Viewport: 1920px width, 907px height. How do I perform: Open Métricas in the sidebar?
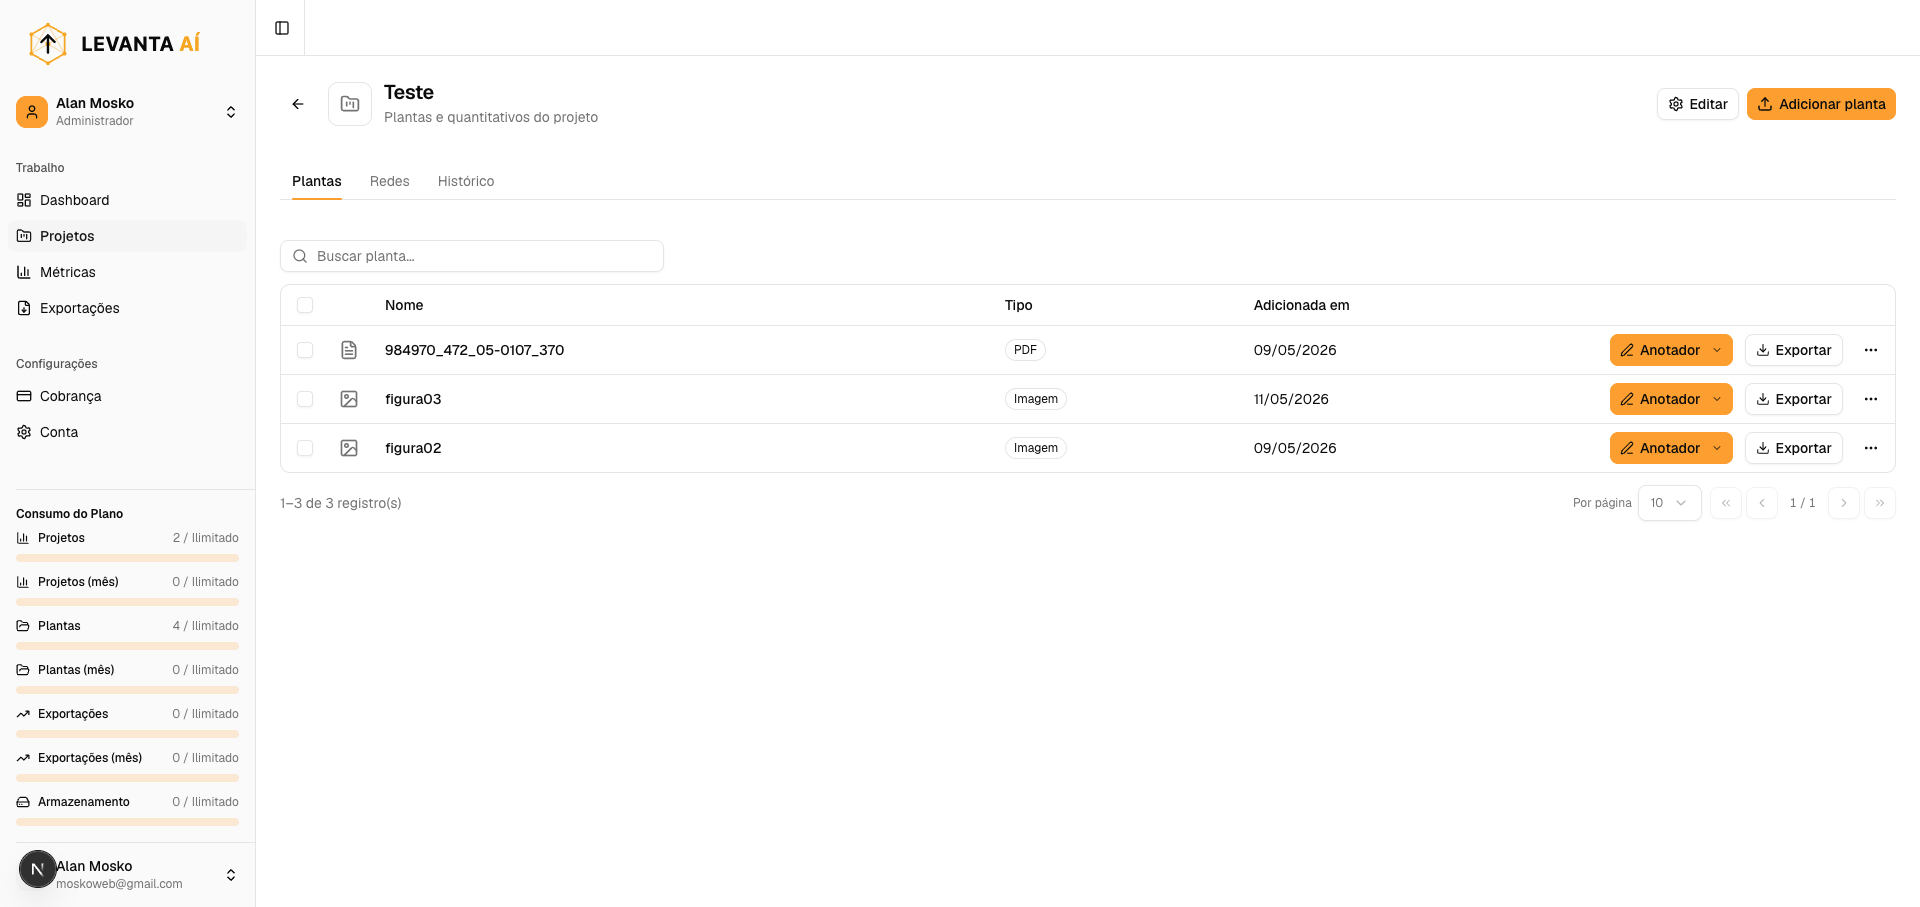(127, 272)
